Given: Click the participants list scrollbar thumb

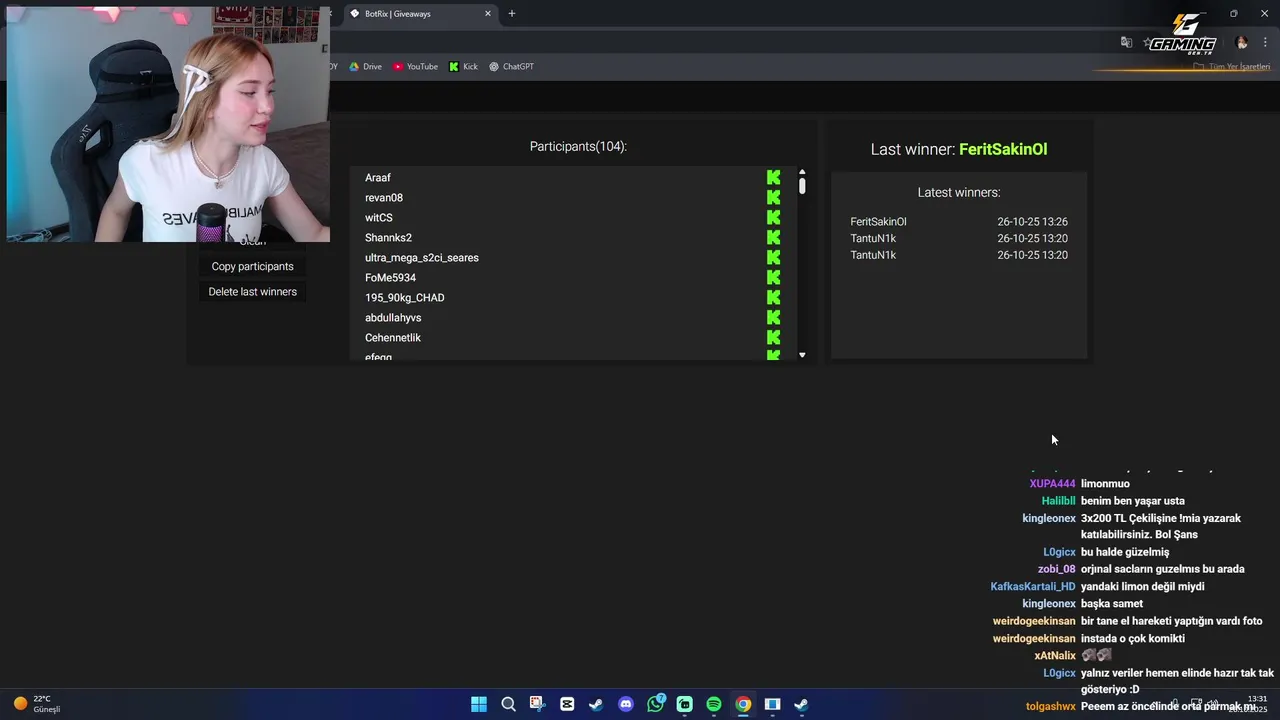Looking at the screenshot, I should 802,185.
